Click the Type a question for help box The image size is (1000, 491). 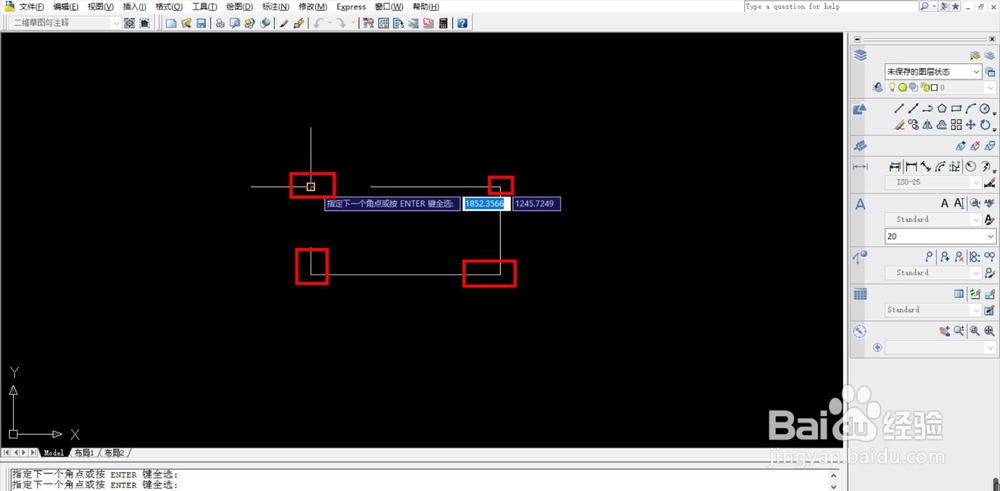[x=830, y=6]
